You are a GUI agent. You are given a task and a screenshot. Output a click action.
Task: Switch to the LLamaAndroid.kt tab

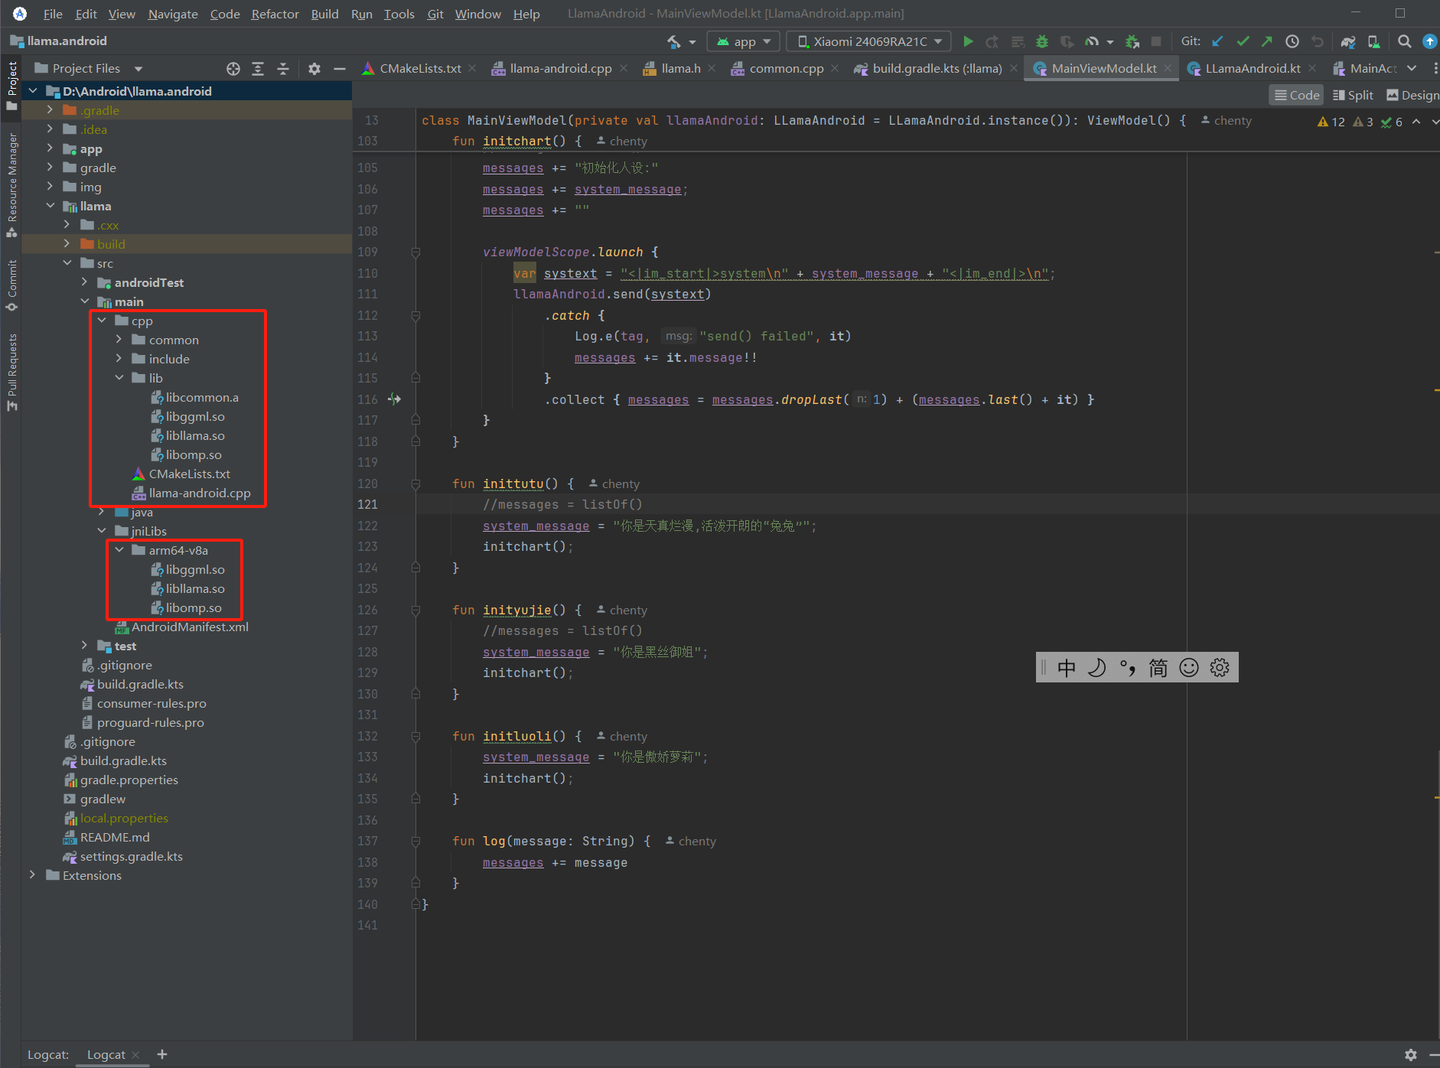click(1252, 68)
